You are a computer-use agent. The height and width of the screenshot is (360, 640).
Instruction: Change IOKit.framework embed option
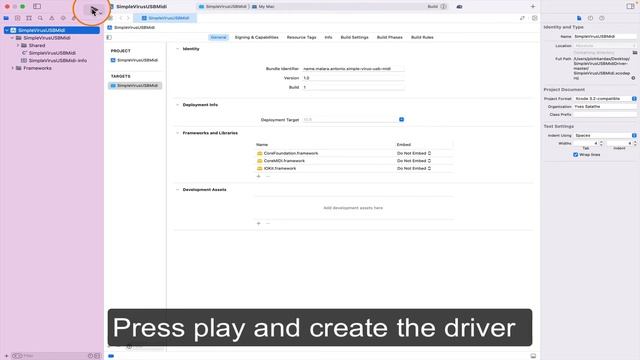(414, 168)
